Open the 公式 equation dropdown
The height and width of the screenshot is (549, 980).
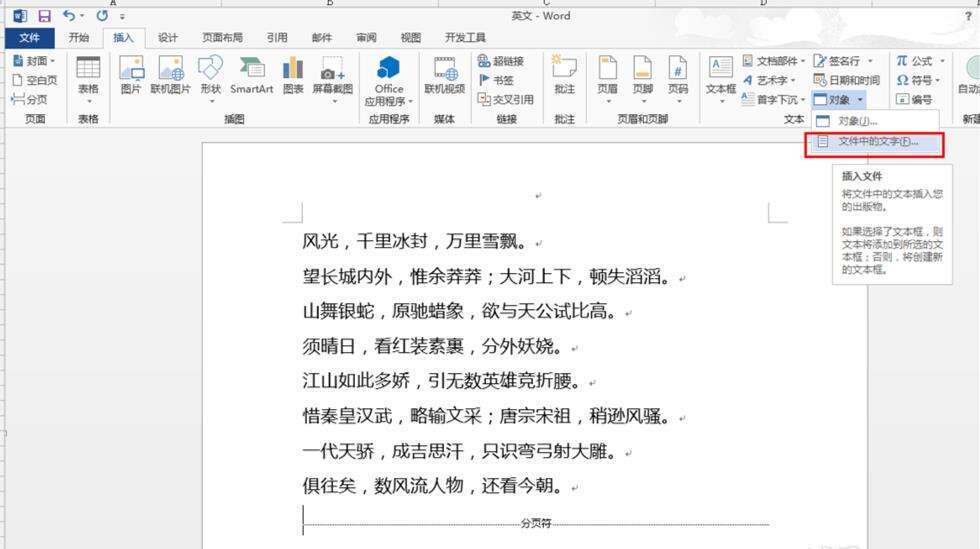pos(920,61)
